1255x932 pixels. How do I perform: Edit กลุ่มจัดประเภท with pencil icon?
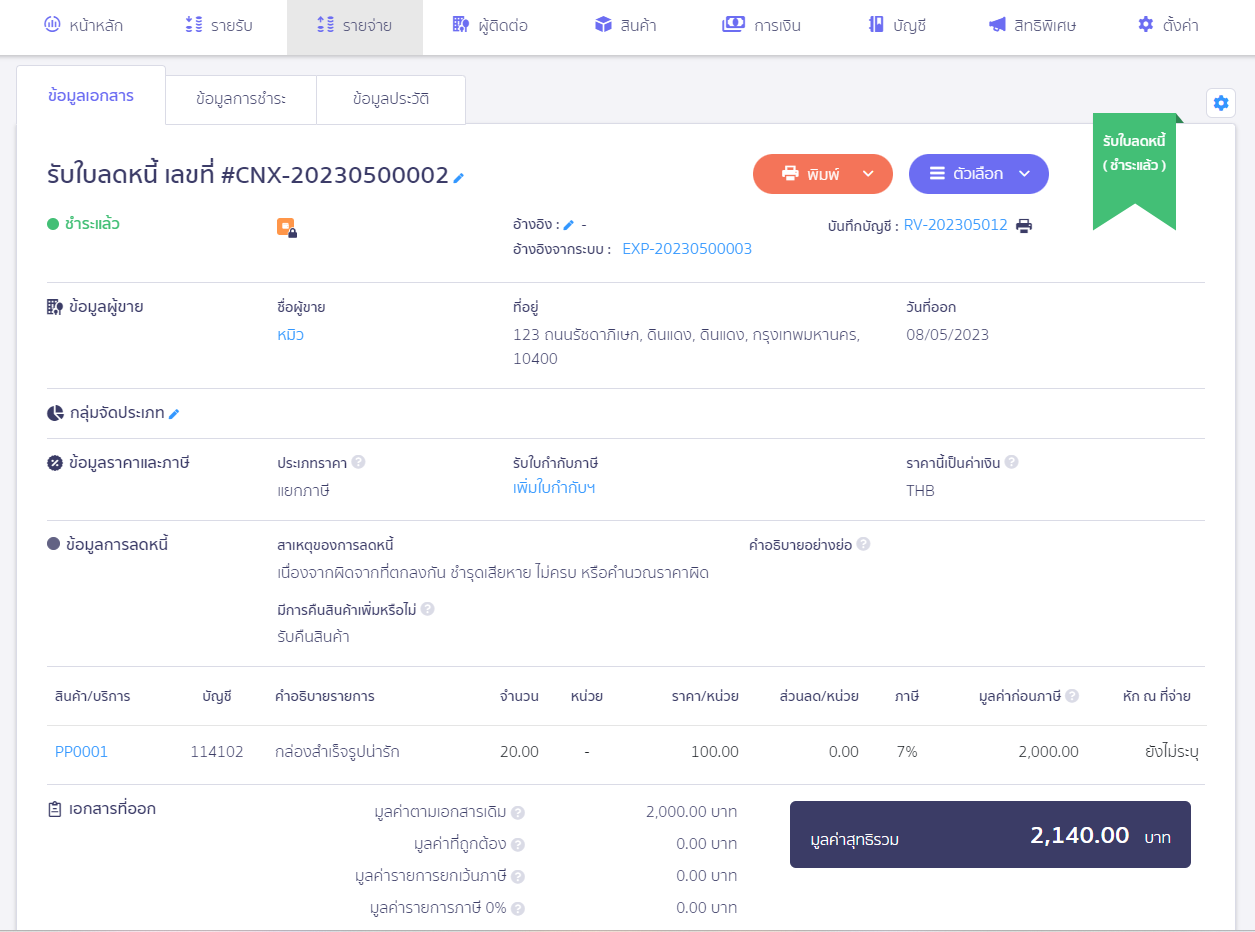[x=174, y=414]
